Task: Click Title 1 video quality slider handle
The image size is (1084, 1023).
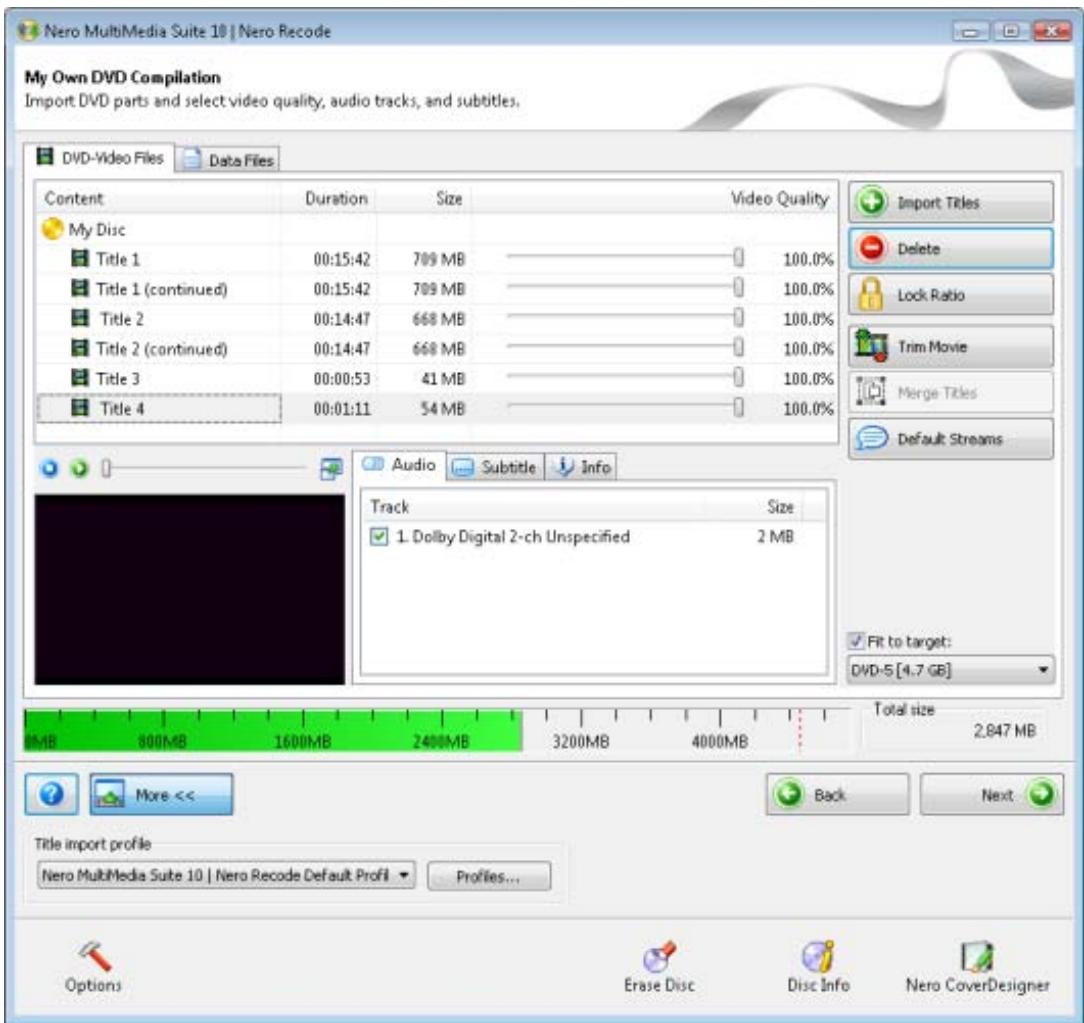Action: [738, 257]
